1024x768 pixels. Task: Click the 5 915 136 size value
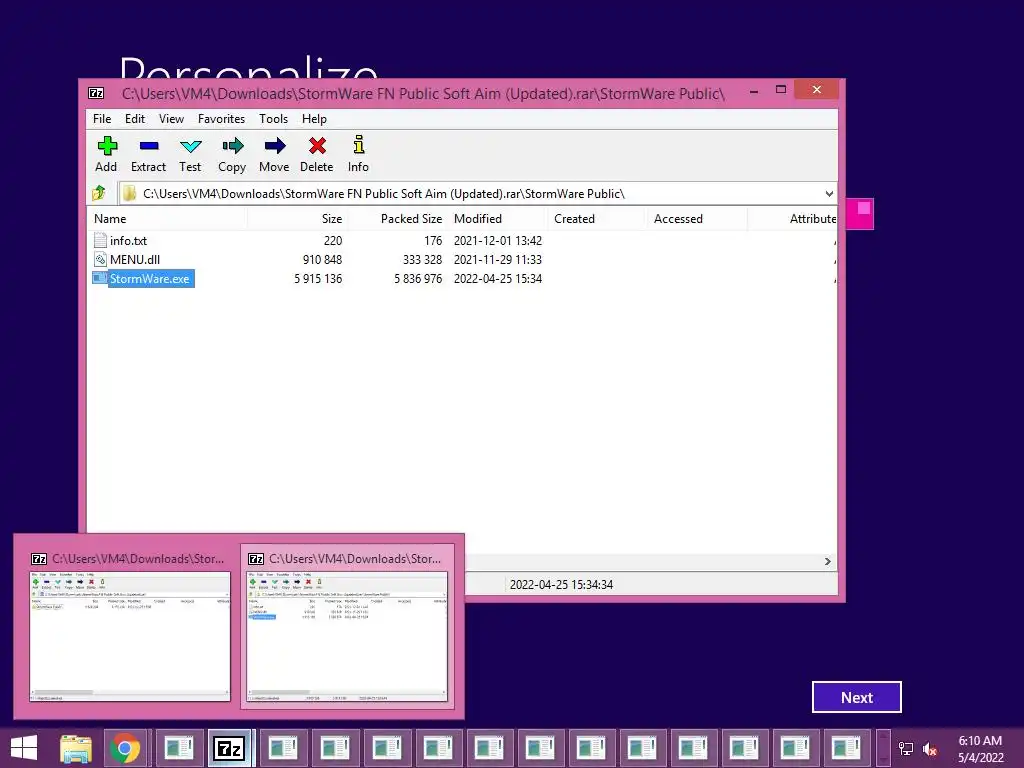(318, 279)
